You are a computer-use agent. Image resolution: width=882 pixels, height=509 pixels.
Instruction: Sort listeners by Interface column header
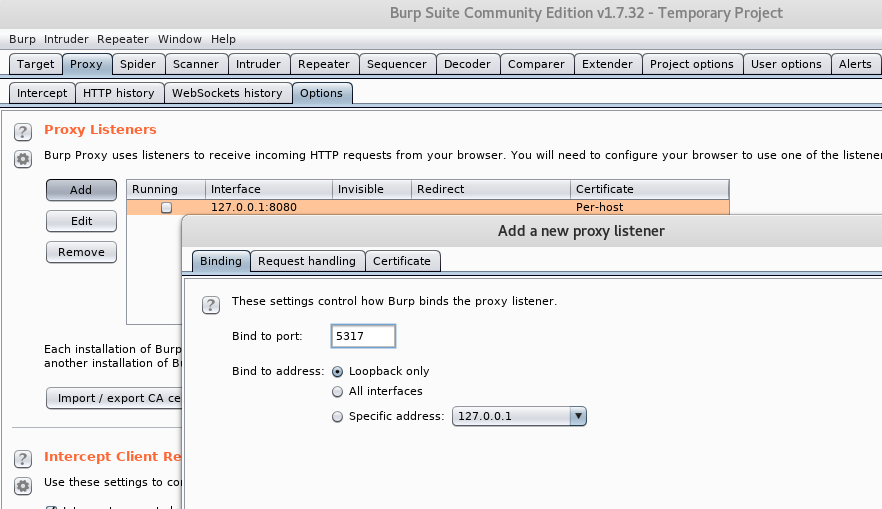(269, 190)
